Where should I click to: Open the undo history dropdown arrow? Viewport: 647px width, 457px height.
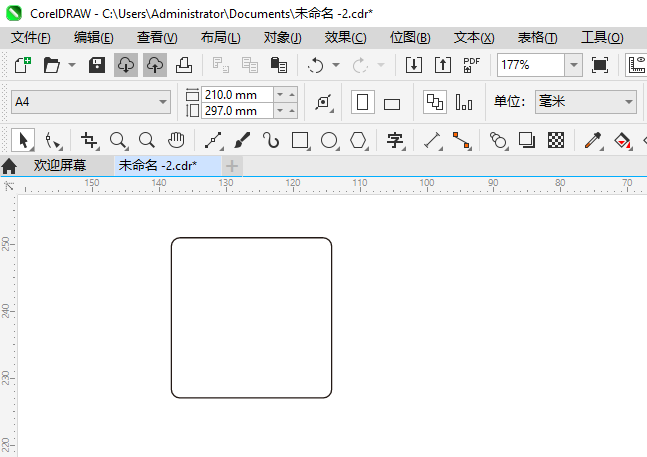(x=336, y=65)
